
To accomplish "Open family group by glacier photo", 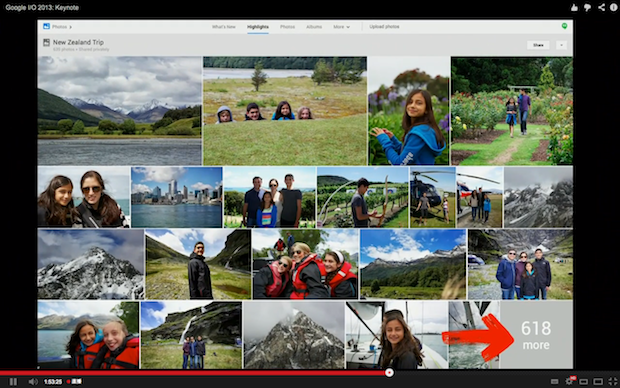I will [520, 264].
